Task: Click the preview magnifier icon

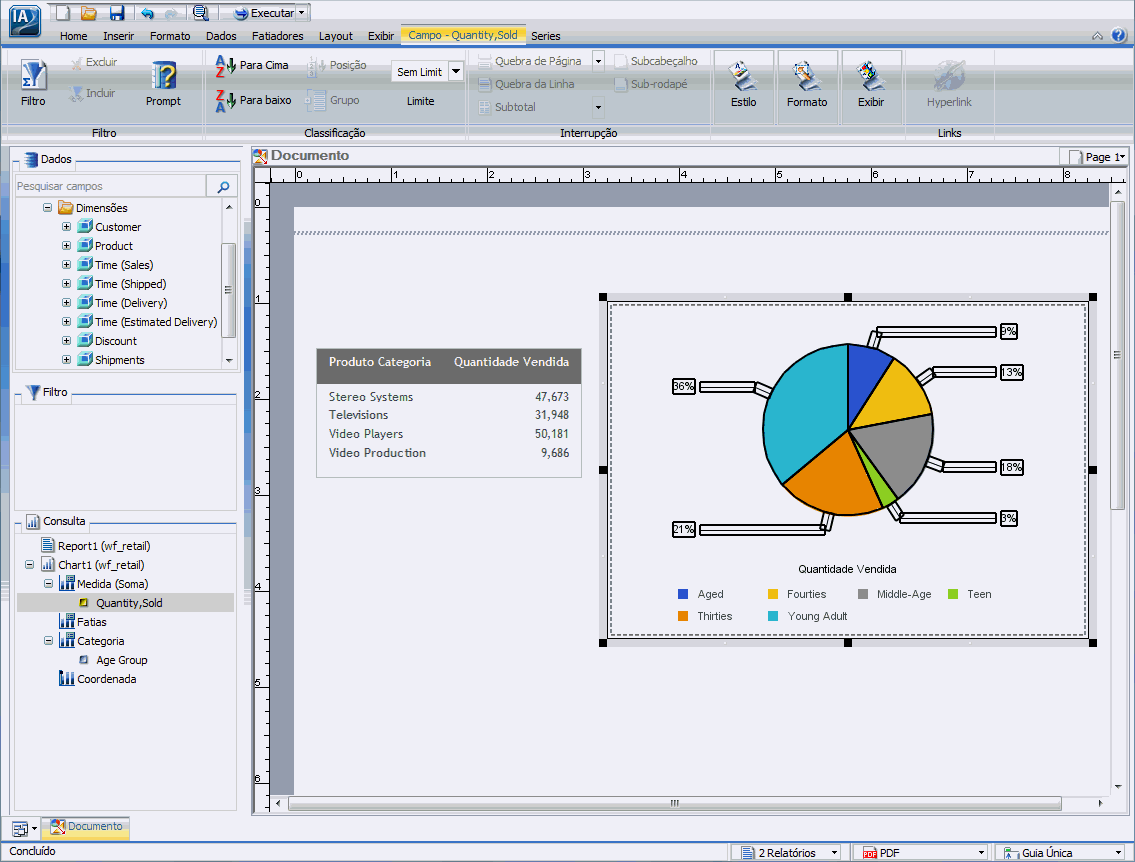Action: pos(201,13)
